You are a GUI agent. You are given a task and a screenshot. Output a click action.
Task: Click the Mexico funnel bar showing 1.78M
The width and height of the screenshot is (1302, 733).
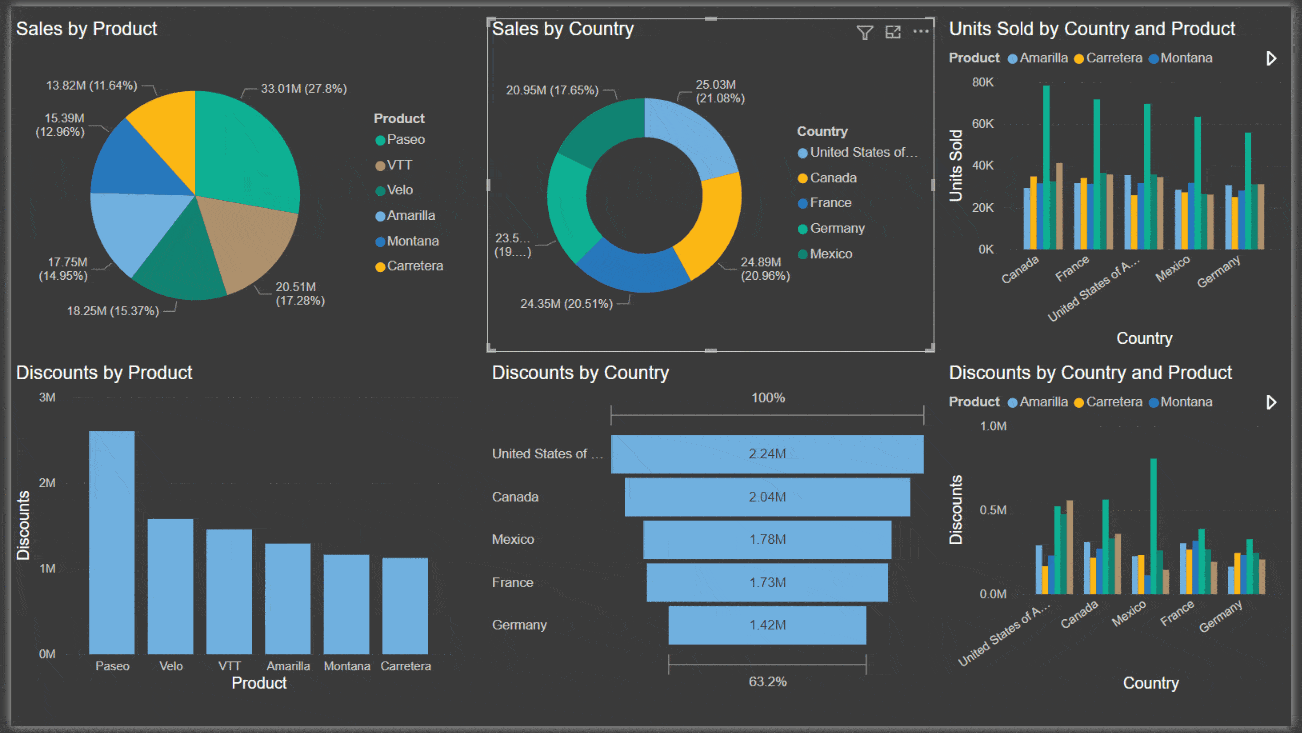(x=767, y=540)
